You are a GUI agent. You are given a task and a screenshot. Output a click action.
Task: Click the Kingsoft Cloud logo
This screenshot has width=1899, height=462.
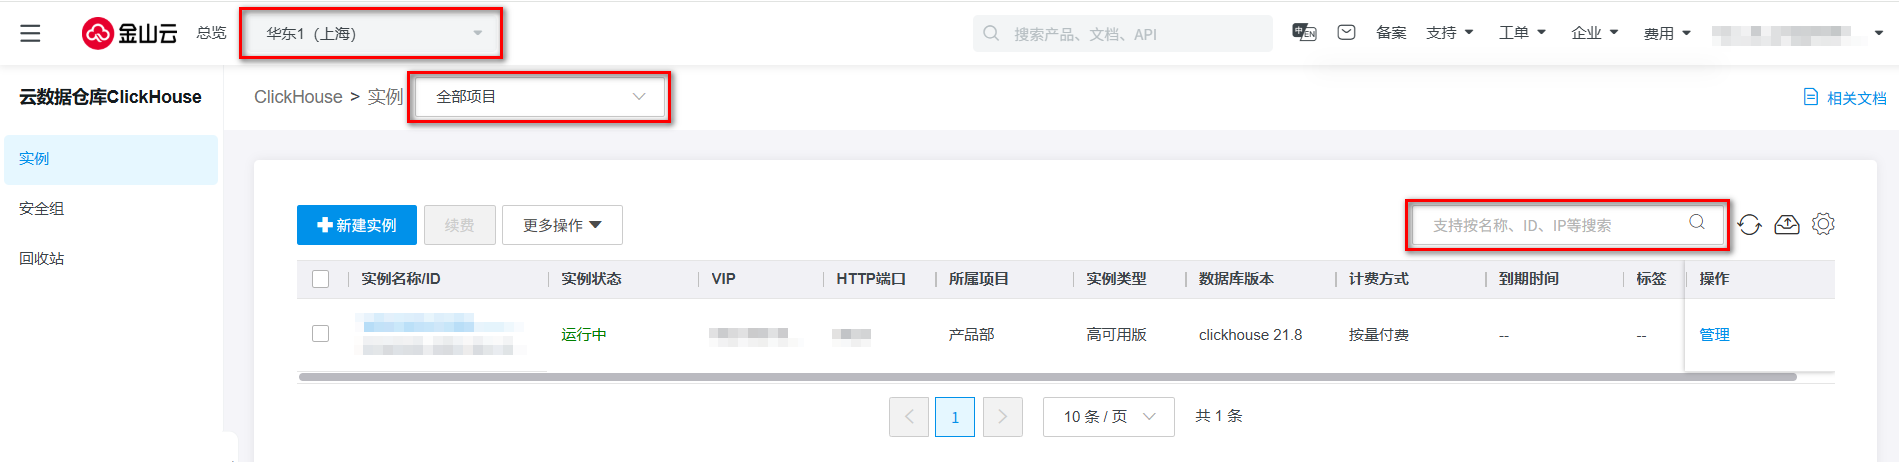coord(129,33)
